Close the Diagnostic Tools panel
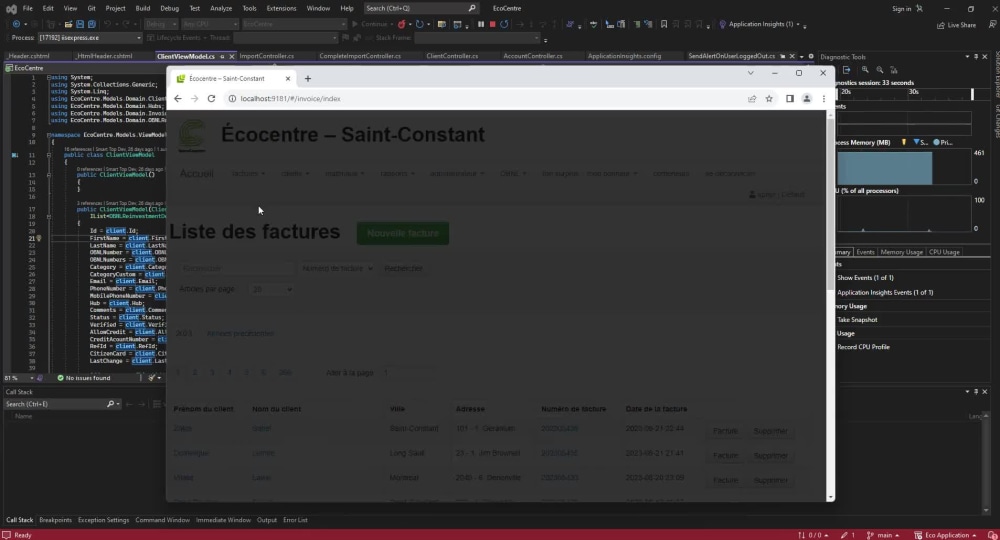The height and width of the screenshot is (540, 1000). pyautogui.click(x=985, y=57)
